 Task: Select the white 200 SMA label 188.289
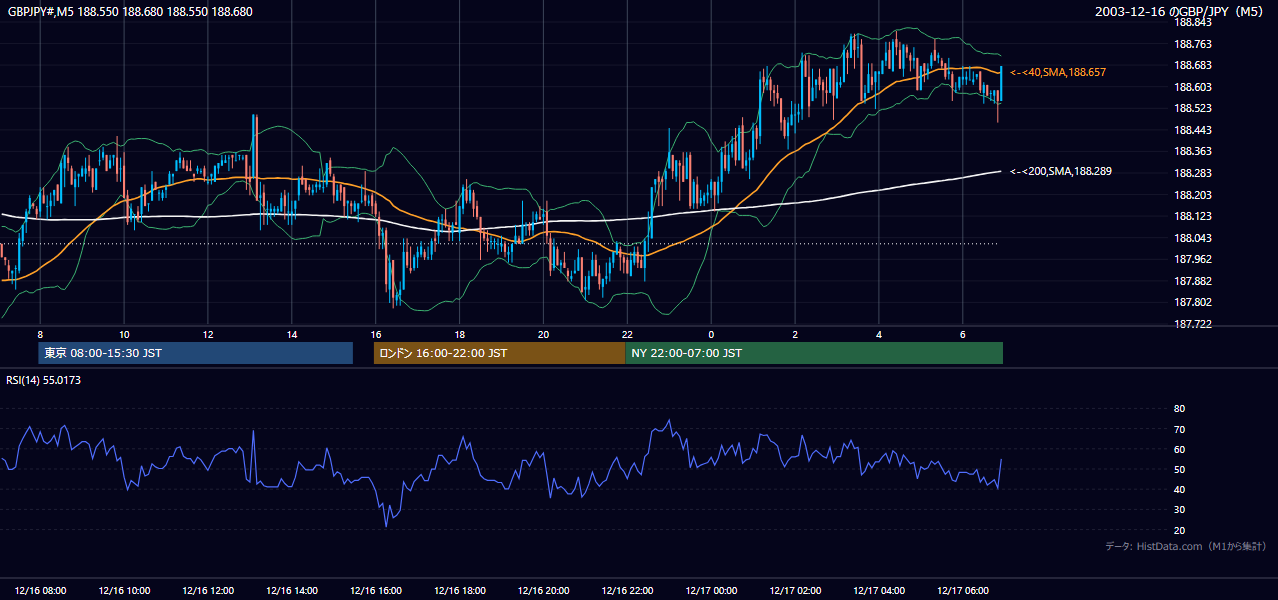coord(1061,172)
